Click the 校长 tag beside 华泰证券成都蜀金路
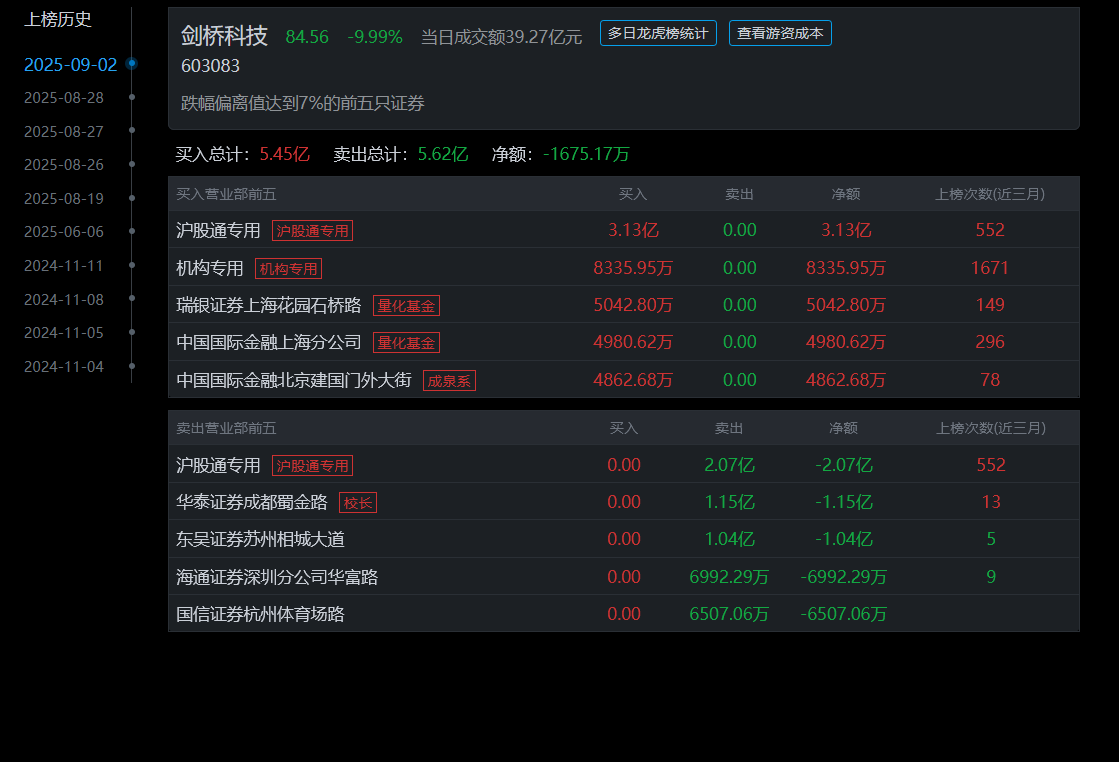The image size is (1119, 762). (x=358, y=502)
